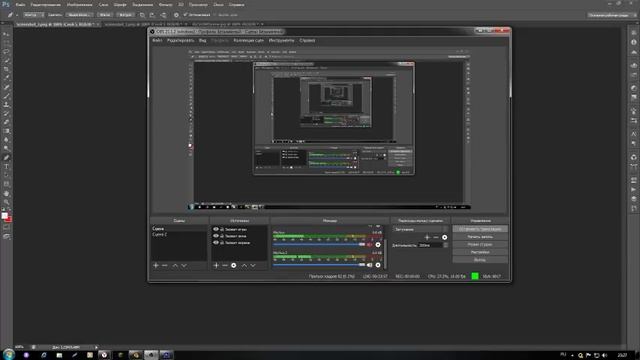Move the OBS source down

point(253,266)
